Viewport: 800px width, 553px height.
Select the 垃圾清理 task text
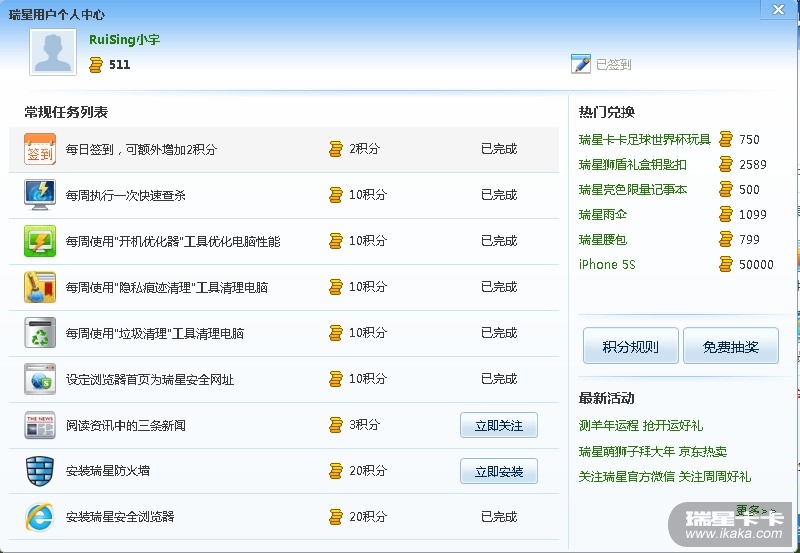[x=155, y=333]
